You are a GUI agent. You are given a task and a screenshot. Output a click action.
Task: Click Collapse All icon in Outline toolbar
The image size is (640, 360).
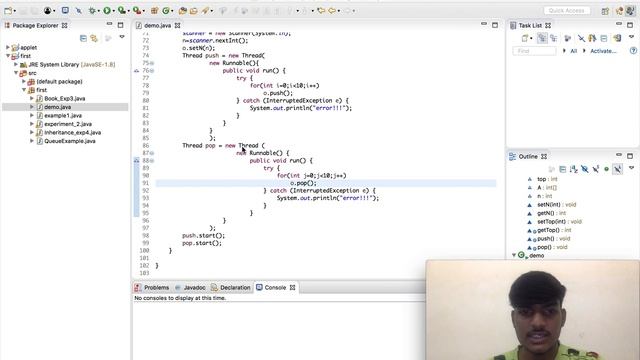562,169
